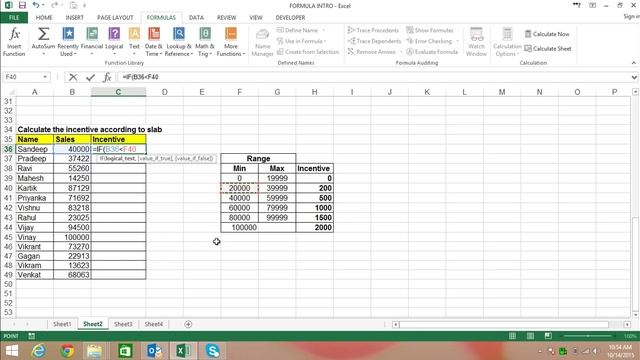This screenshot has width=640, height=360.
Task: Click Evaluate Formula
Action: tap(432, 52)
